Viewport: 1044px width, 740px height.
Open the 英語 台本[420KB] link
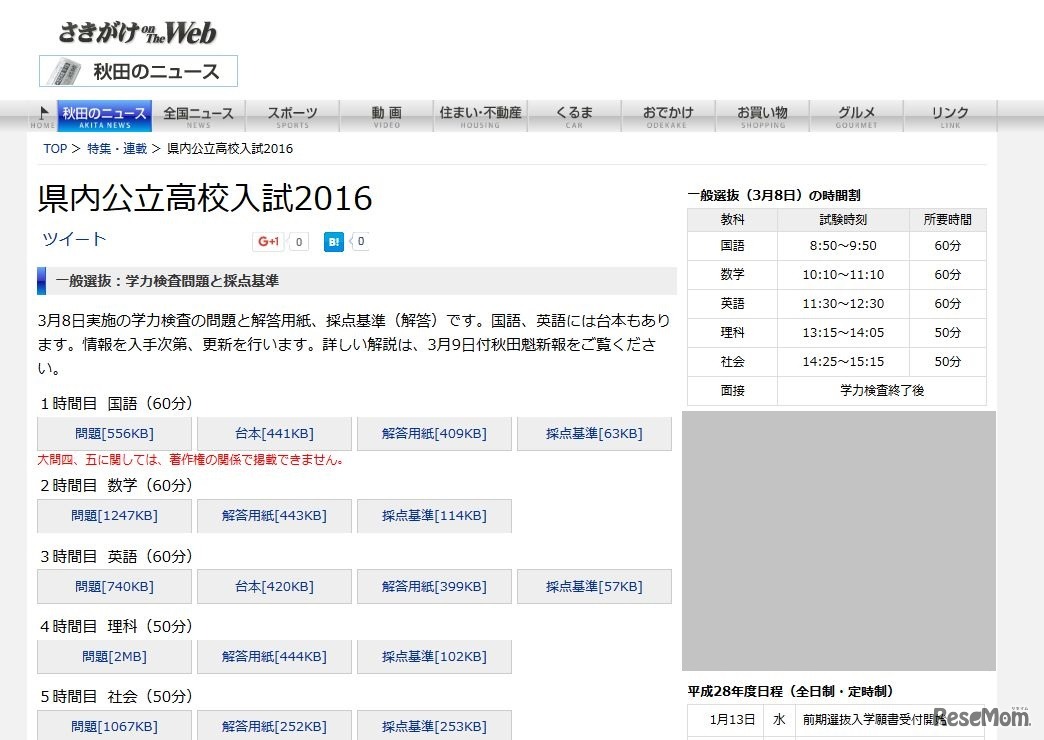click(274, 586)
